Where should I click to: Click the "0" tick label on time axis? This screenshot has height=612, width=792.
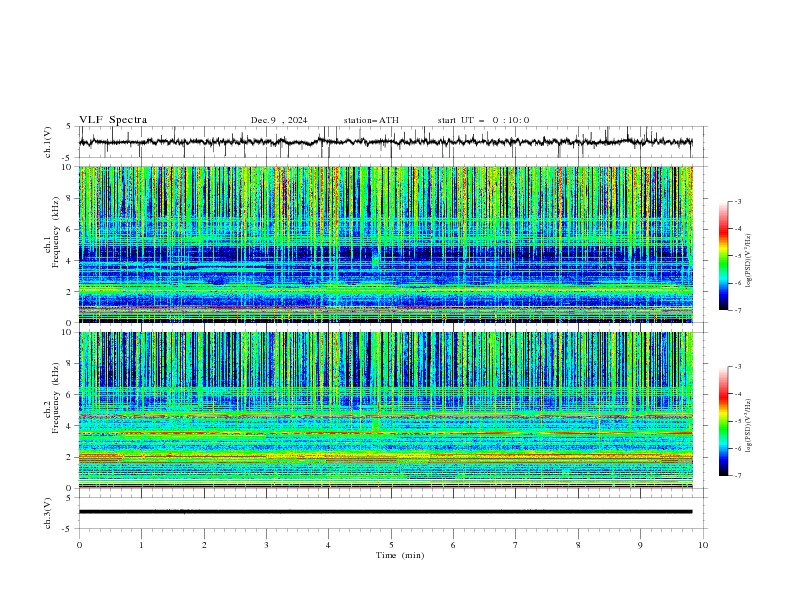point(79,545)
